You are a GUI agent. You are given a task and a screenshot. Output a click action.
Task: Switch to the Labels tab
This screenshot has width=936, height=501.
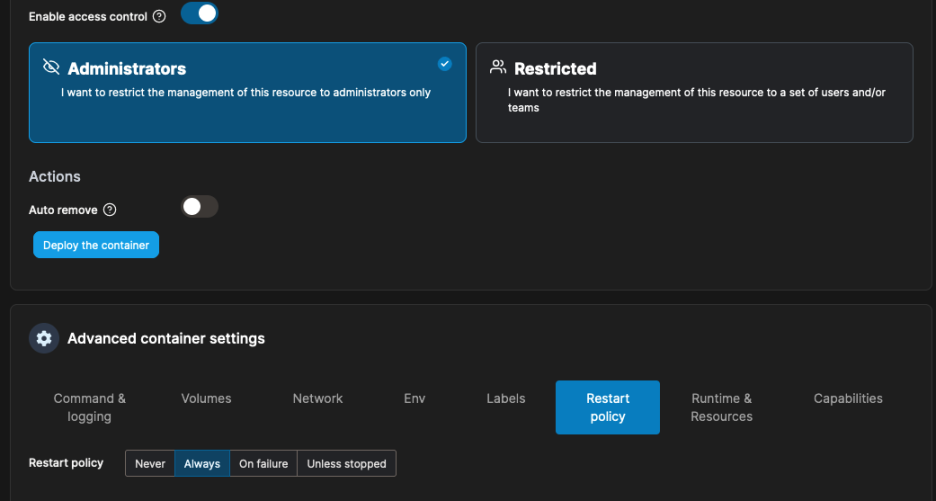point(506,398)
